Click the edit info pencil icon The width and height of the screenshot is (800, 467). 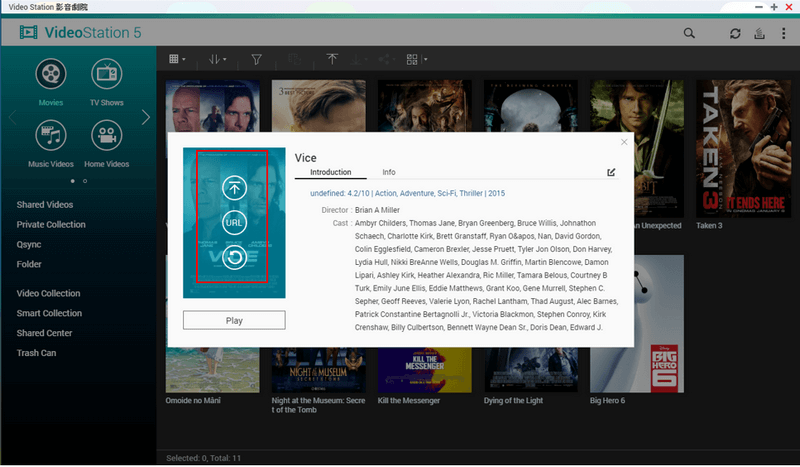611,173
